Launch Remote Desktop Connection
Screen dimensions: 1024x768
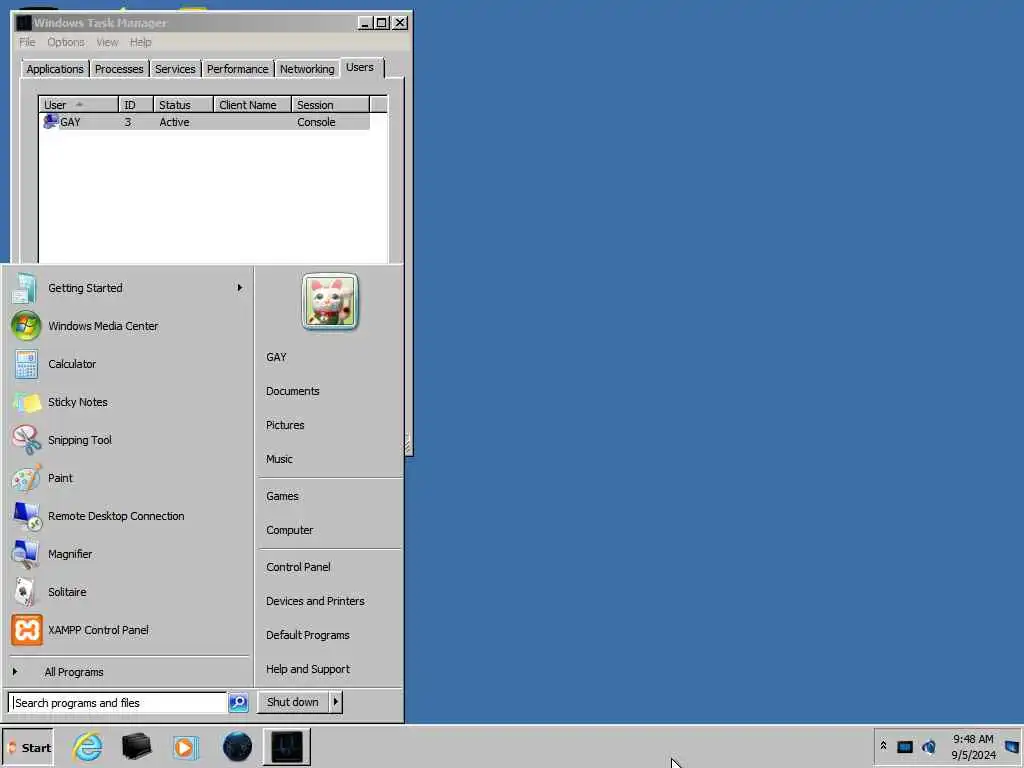click(129, 516)
